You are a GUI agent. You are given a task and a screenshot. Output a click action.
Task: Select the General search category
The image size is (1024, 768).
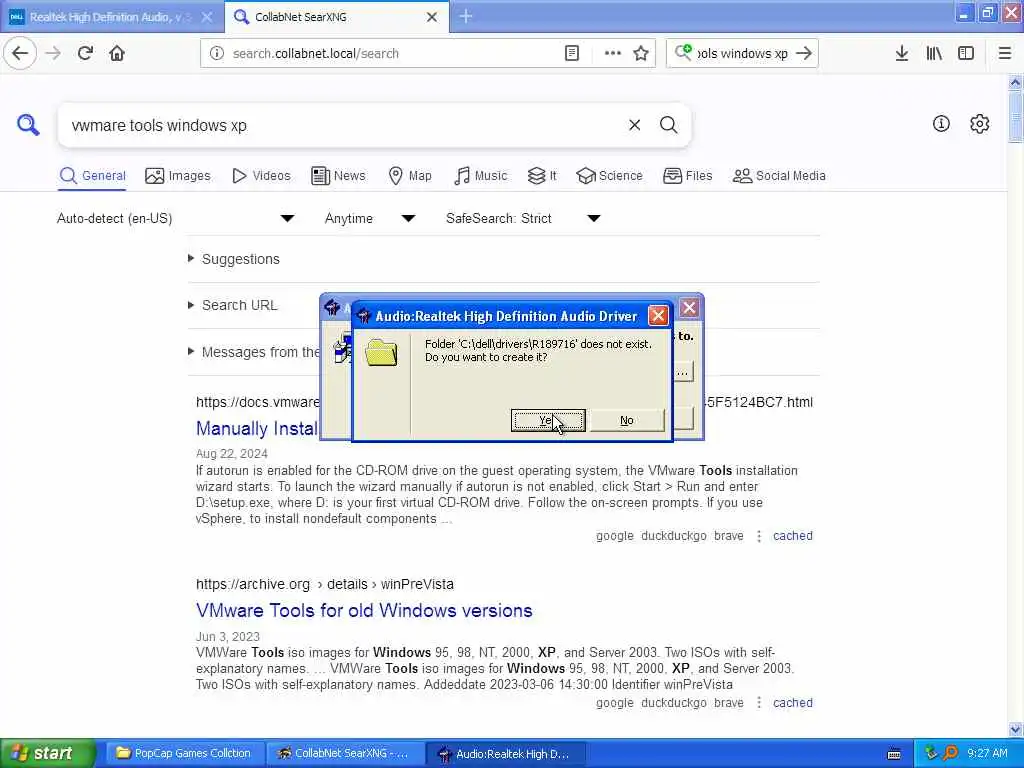pyautogui.click(x=92, y=176)
